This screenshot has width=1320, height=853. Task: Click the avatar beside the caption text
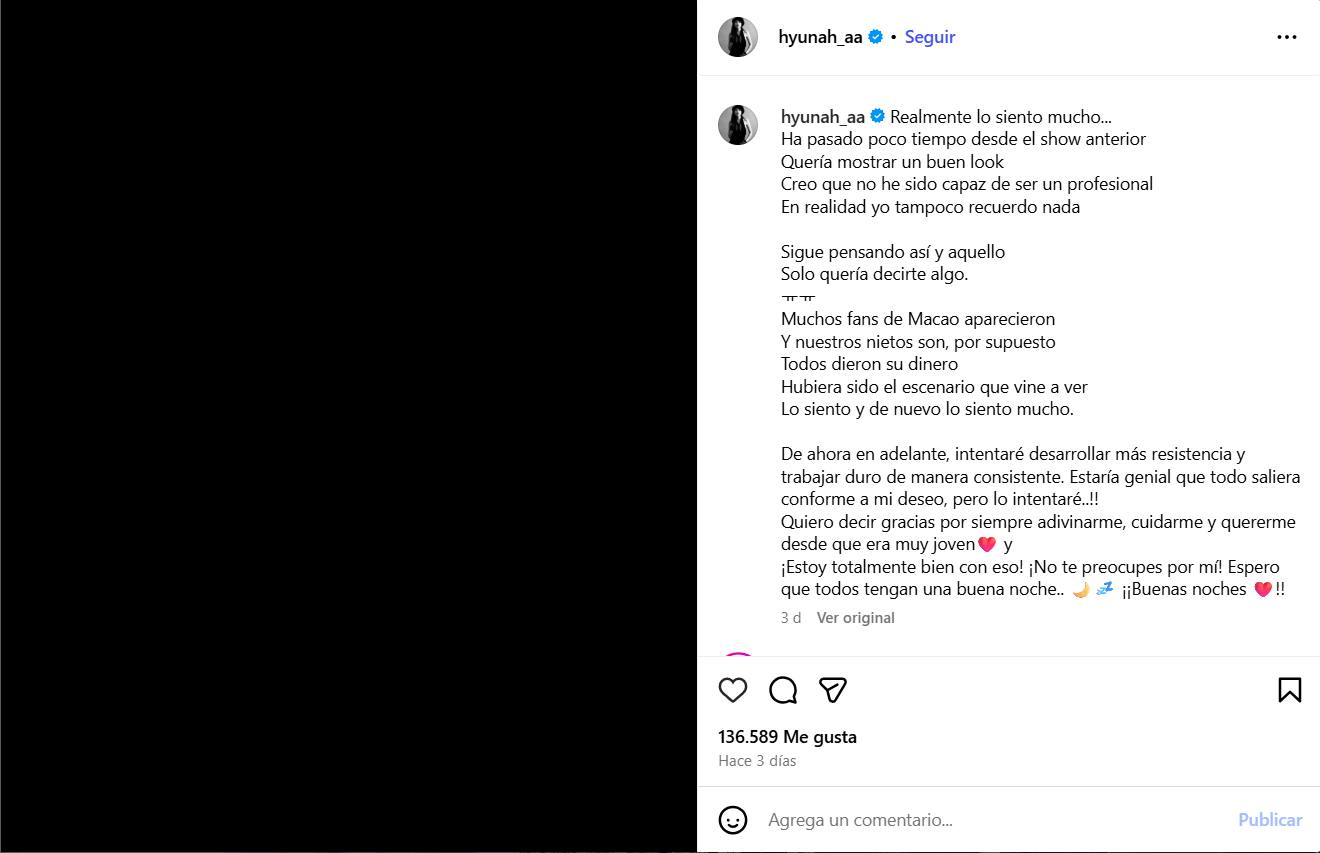click(x=738, y=125)
